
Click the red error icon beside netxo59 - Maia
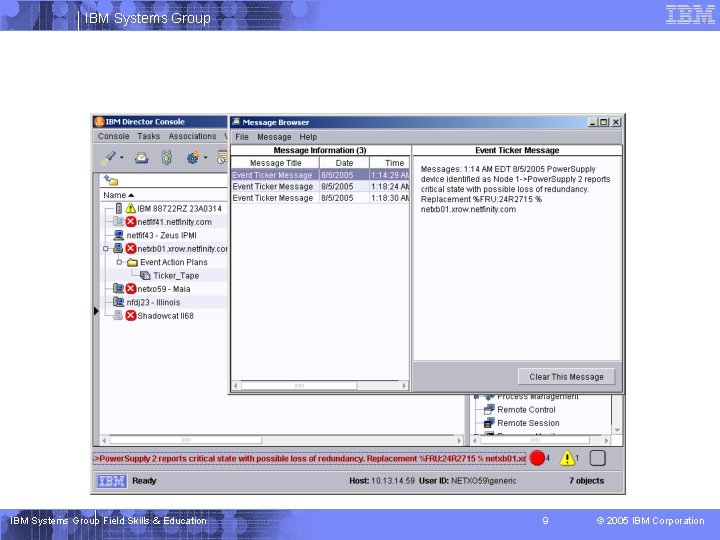coord(131,289)
